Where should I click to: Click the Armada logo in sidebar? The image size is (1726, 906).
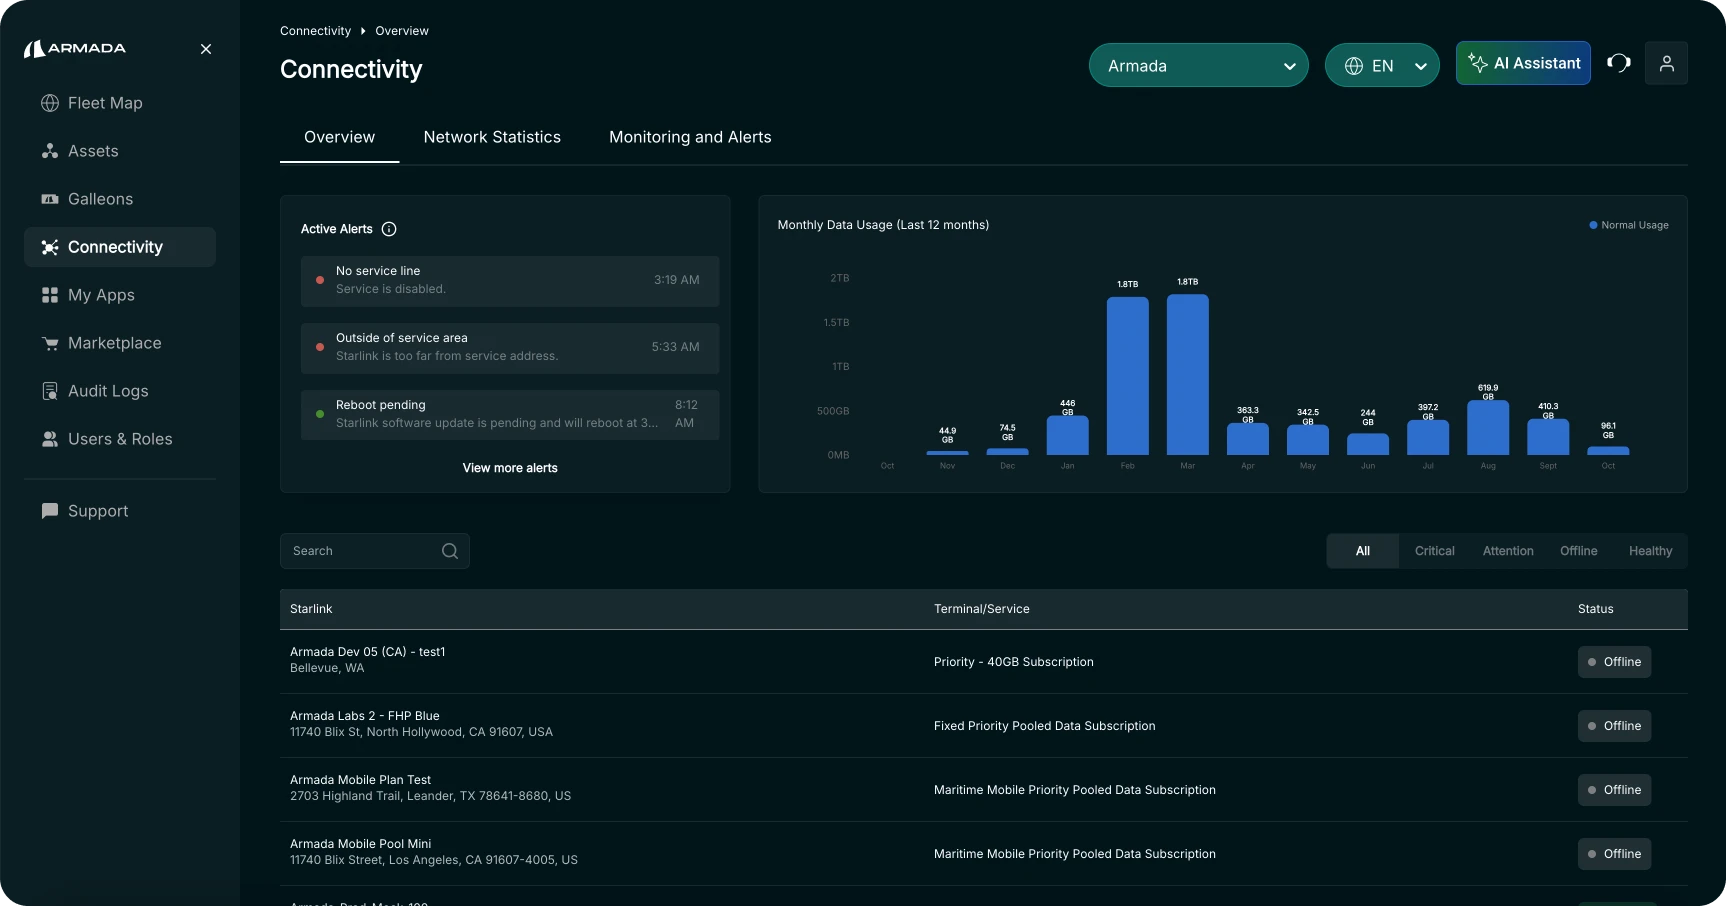pyautogui.click(x=75, y=49)
